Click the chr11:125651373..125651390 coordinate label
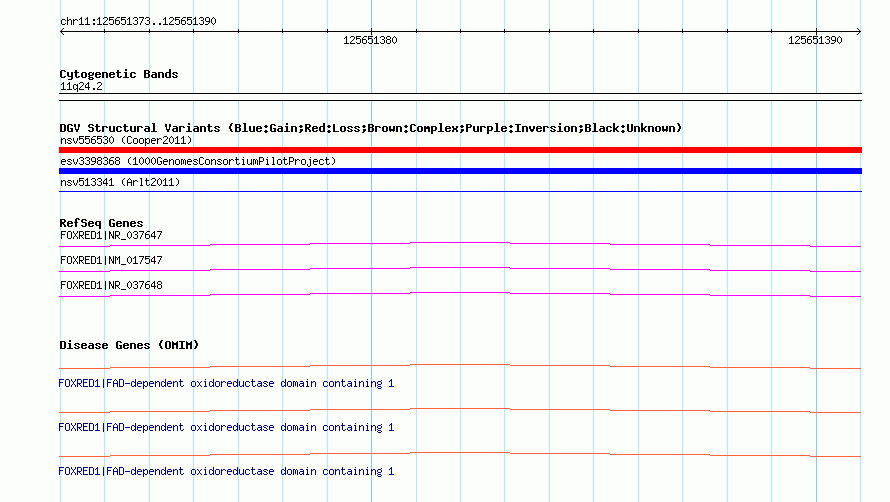Viewport: 890px width, 502px height. click(x=138, y=21)
